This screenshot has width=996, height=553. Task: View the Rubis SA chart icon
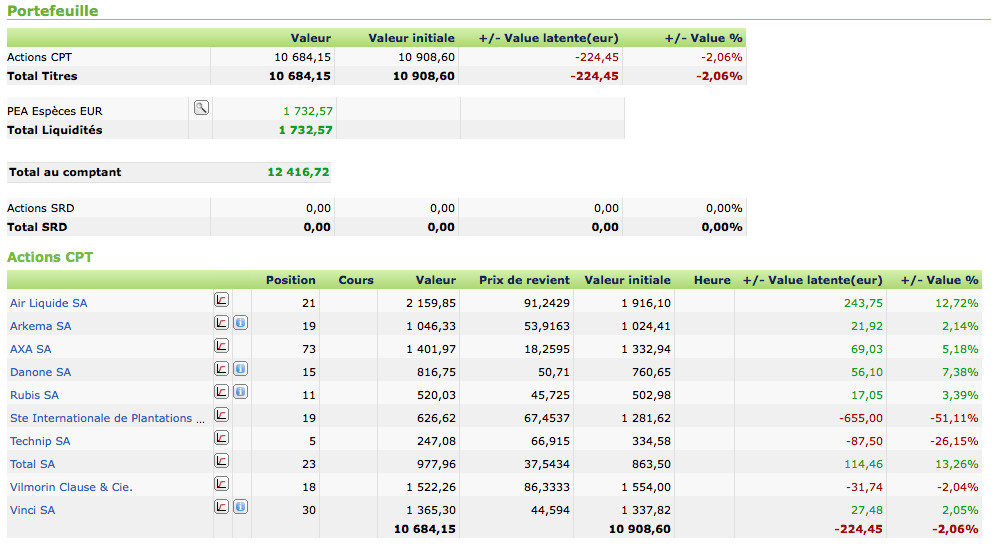pyautogui.click(x=221, y=392)
